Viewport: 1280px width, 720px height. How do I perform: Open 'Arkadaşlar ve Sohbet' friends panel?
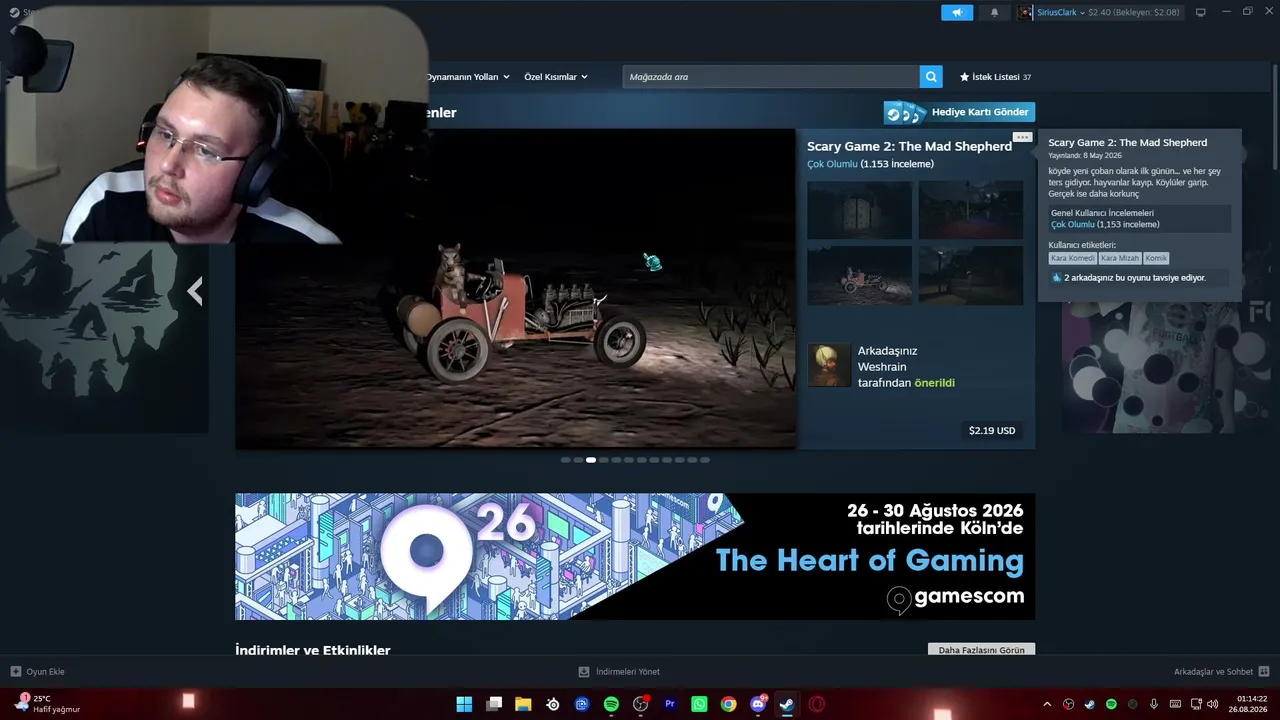[x=1221, y=672]
